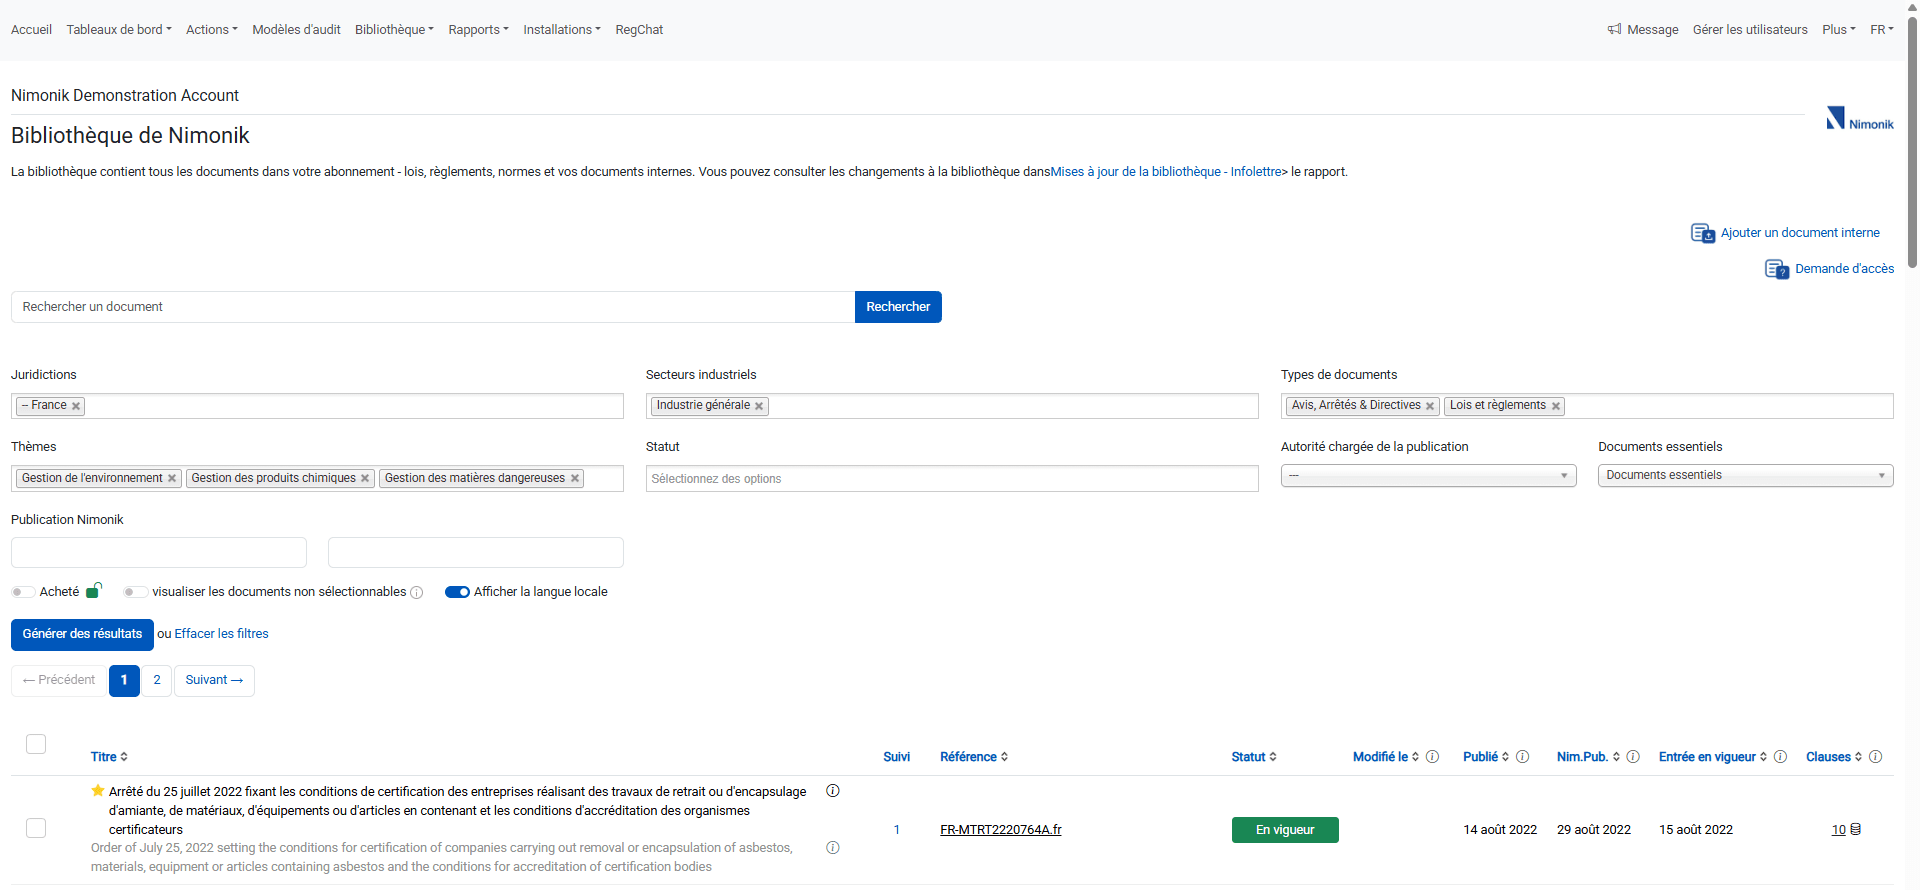The width and height of the screenshot is (1920, 890).
Task: Expand Autorité chargée de la publication dropdown
Action: click(1428, 476)
